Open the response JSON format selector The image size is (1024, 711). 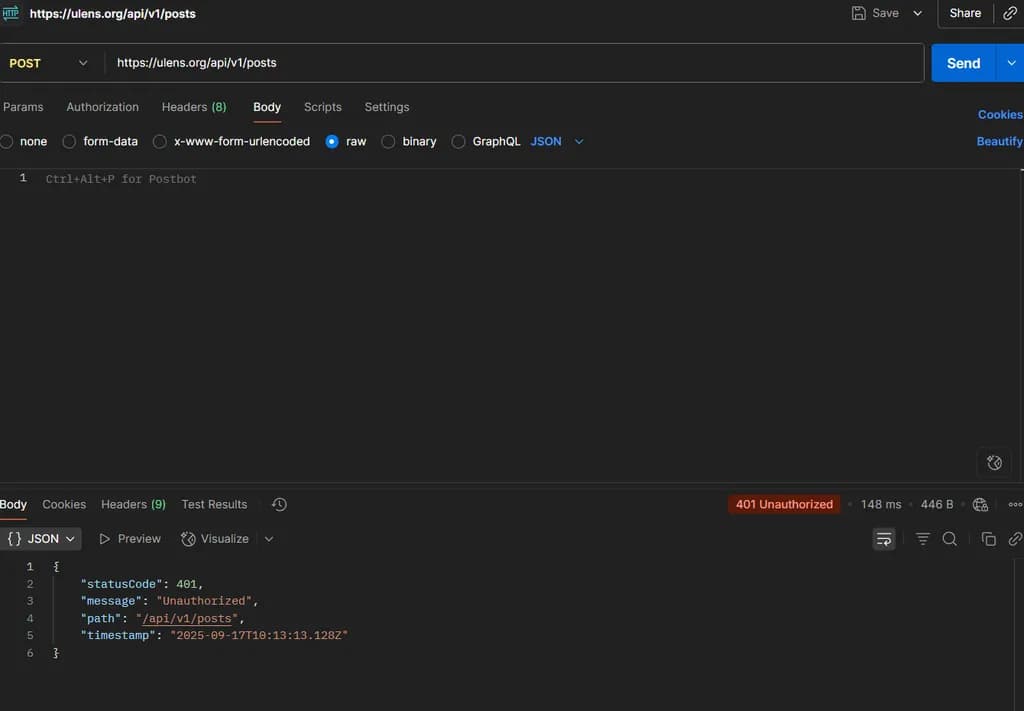pos(41,539)
